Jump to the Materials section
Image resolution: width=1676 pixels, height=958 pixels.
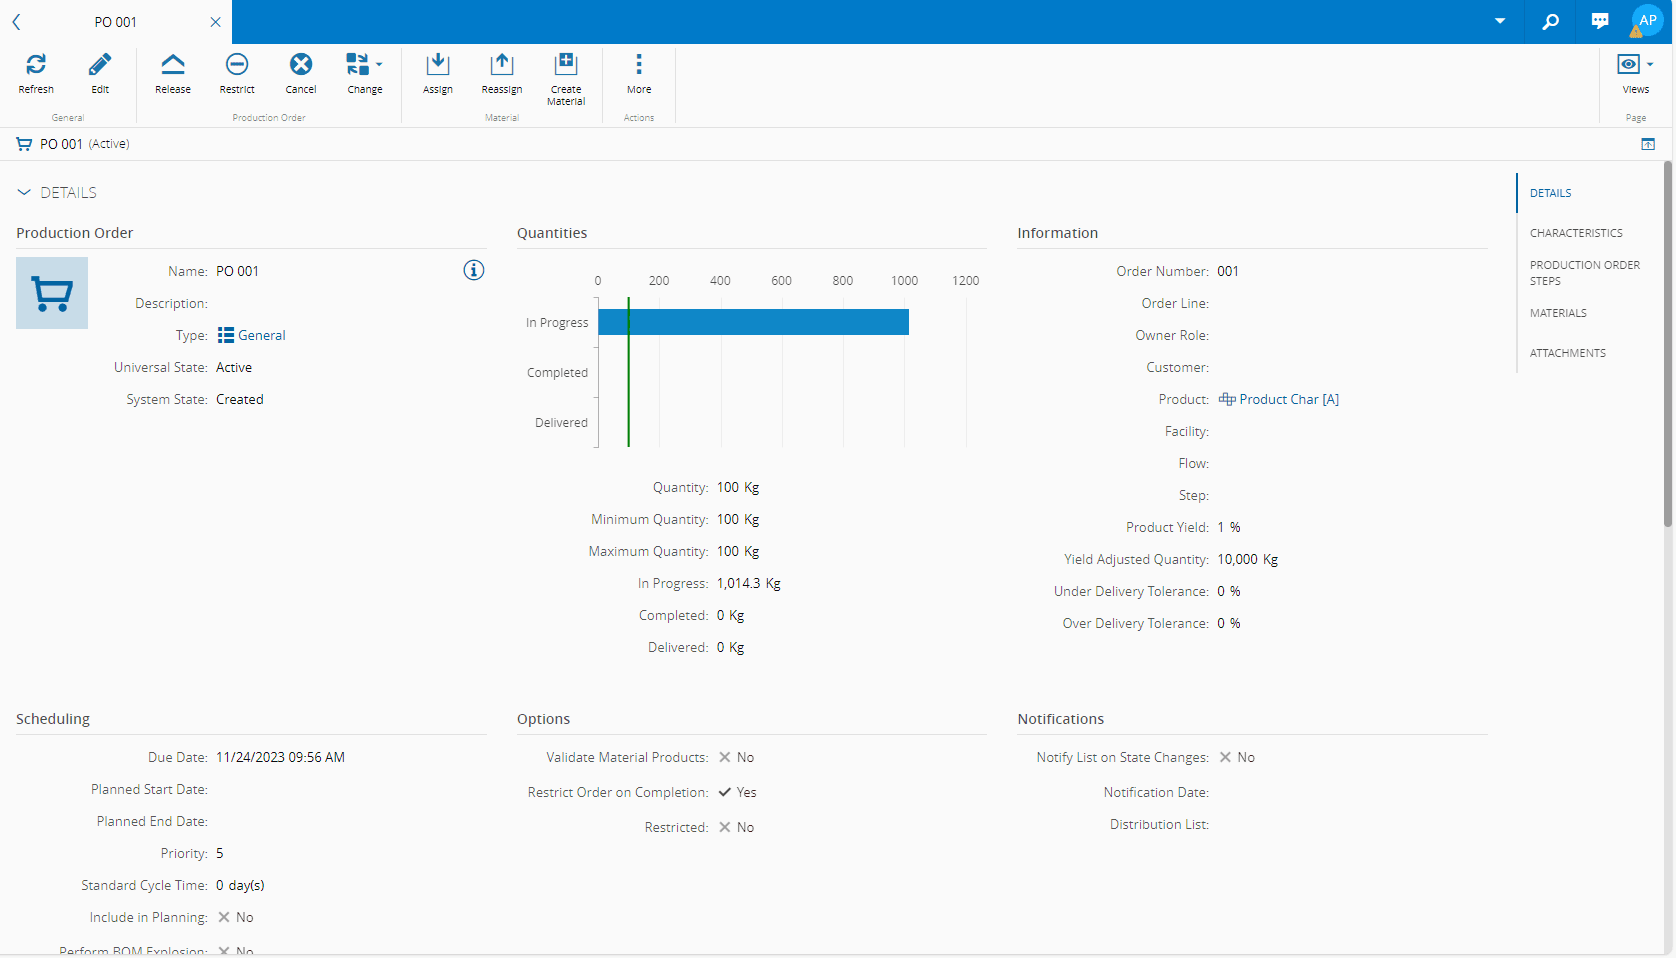tap(1558, 313)
